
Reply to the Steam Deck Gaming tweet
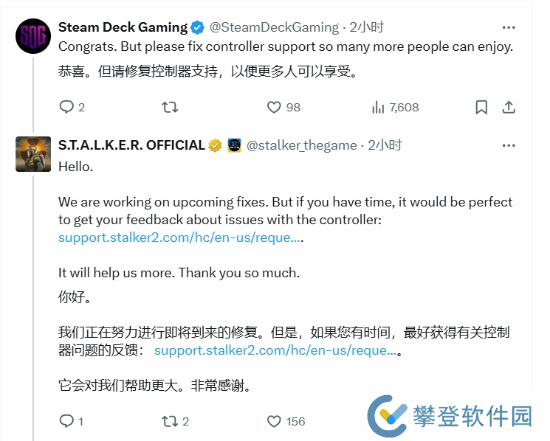(x=67, y=107)
